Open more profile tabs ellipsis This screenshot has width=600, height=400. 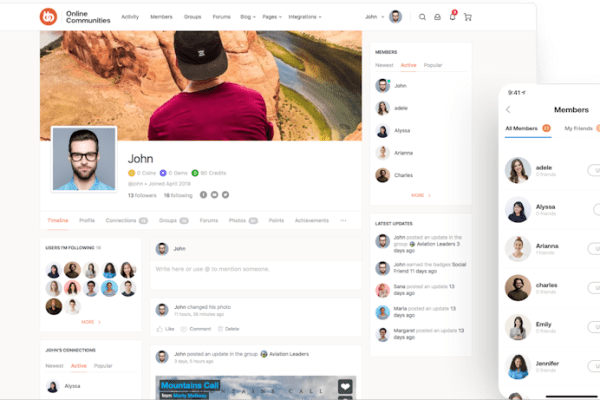[x=343, y=220]
